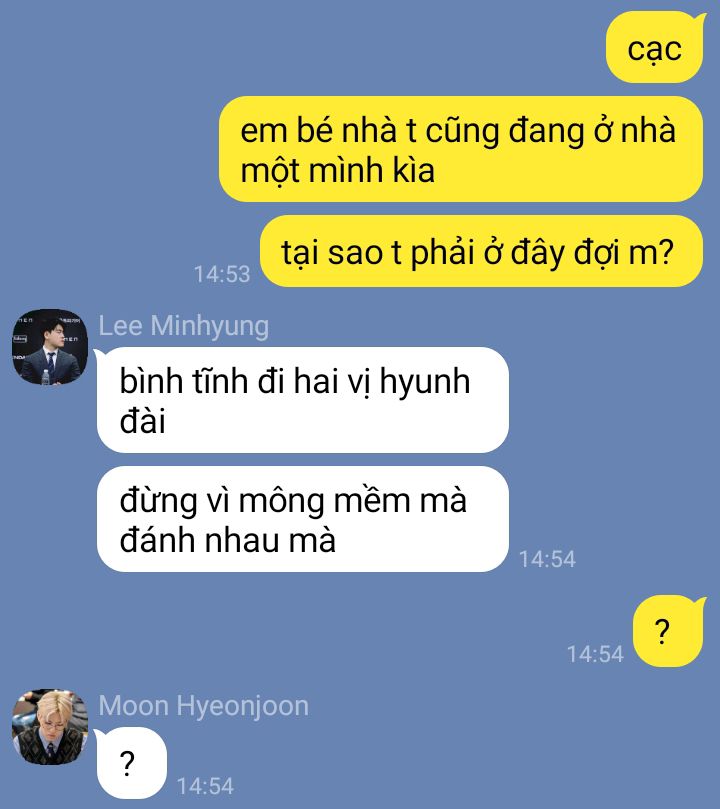Select the yellow 'cạc' message bubble

point(654,47)
